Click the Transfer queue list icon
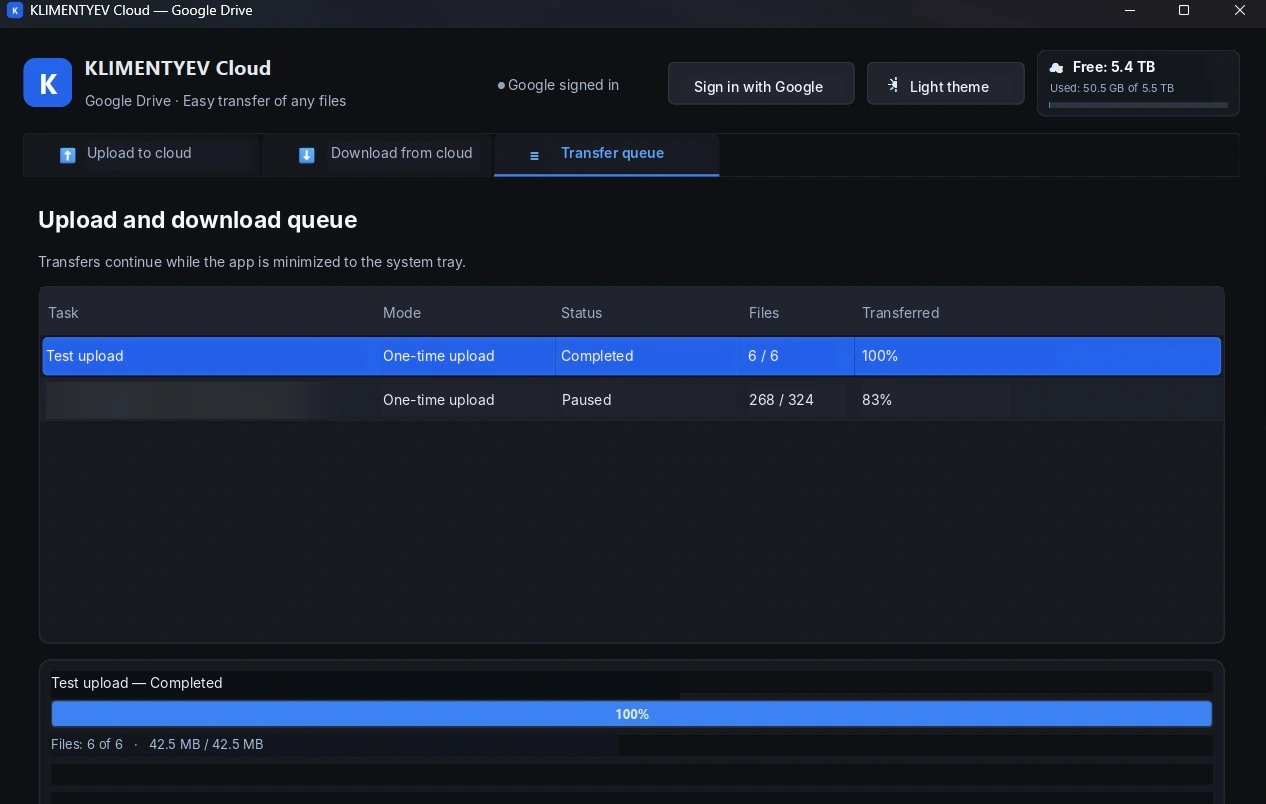The image size is (1266, 804). [x=534, y=155]
